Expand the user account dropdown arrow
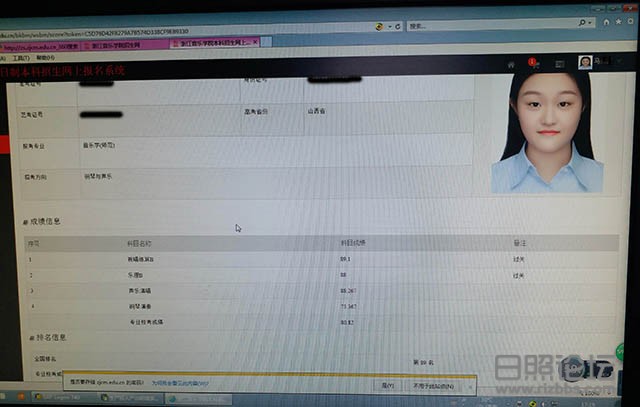The height and width of the screenshot is (407, 640). (620, 61)
